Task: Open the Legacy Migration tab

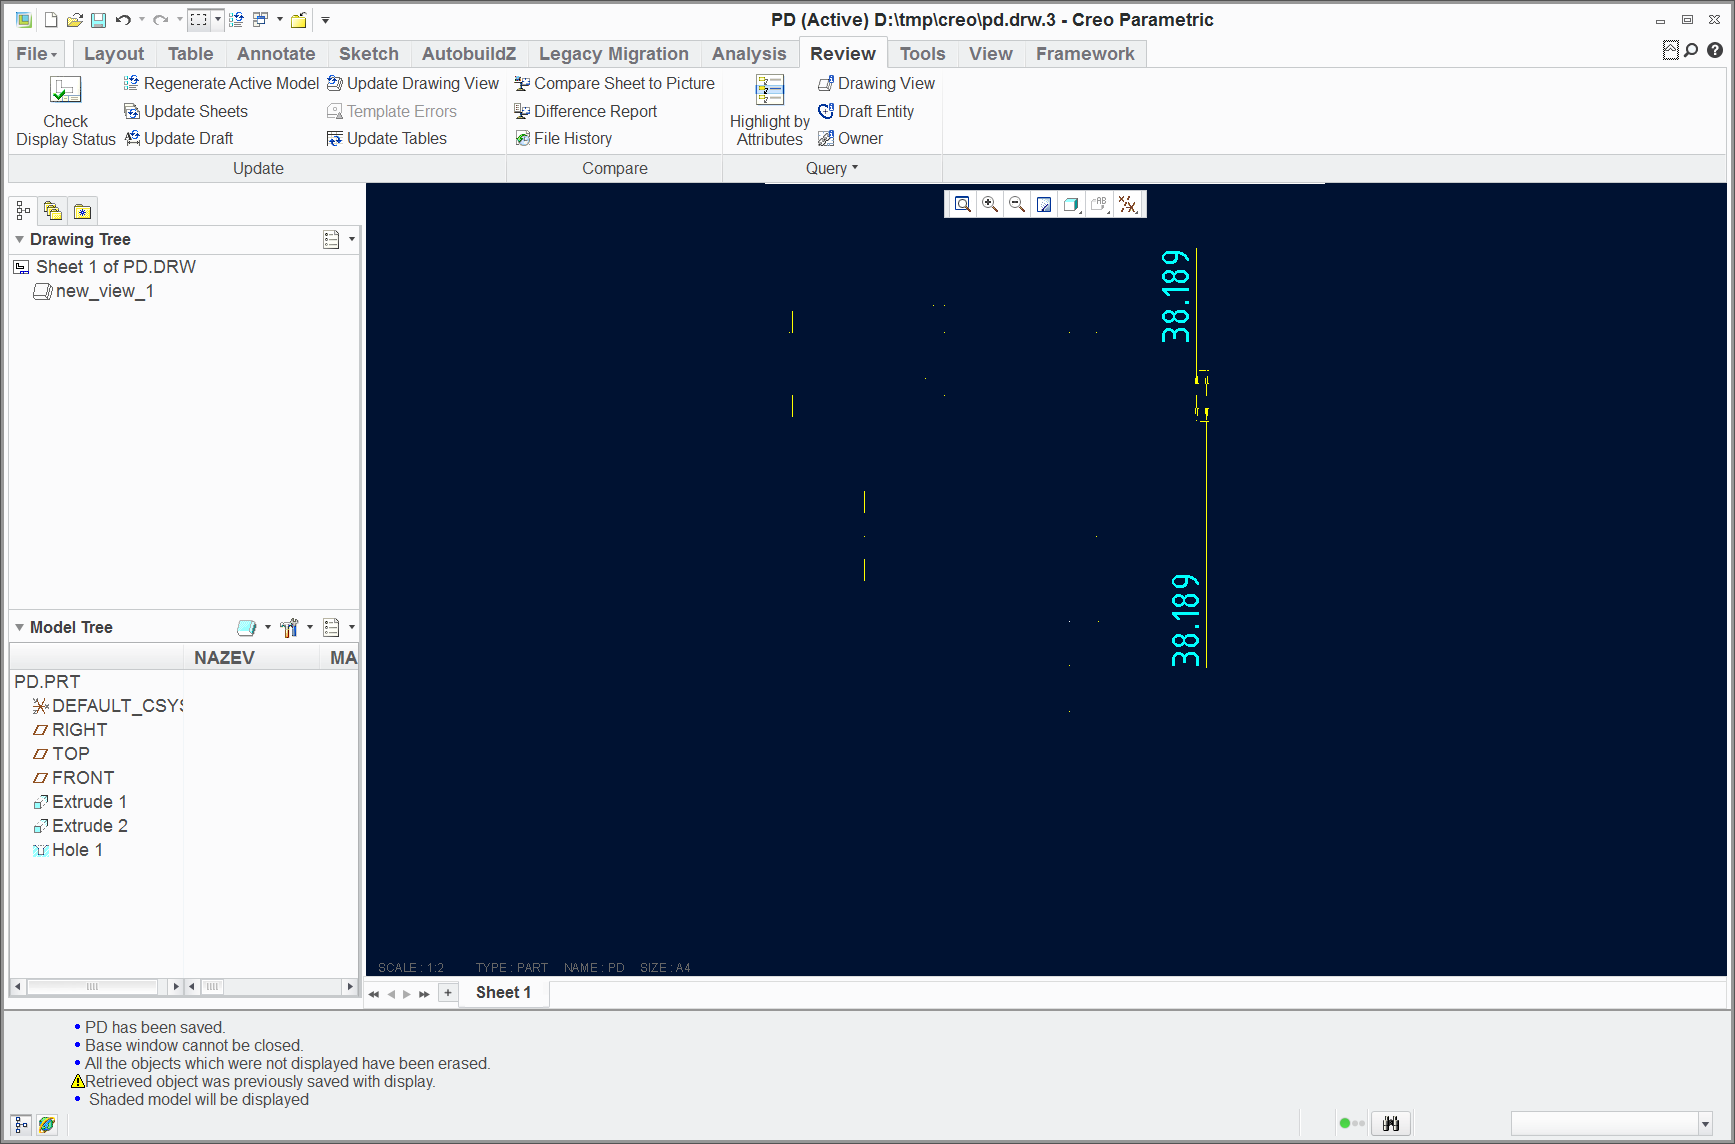Action: coord(614,54)
